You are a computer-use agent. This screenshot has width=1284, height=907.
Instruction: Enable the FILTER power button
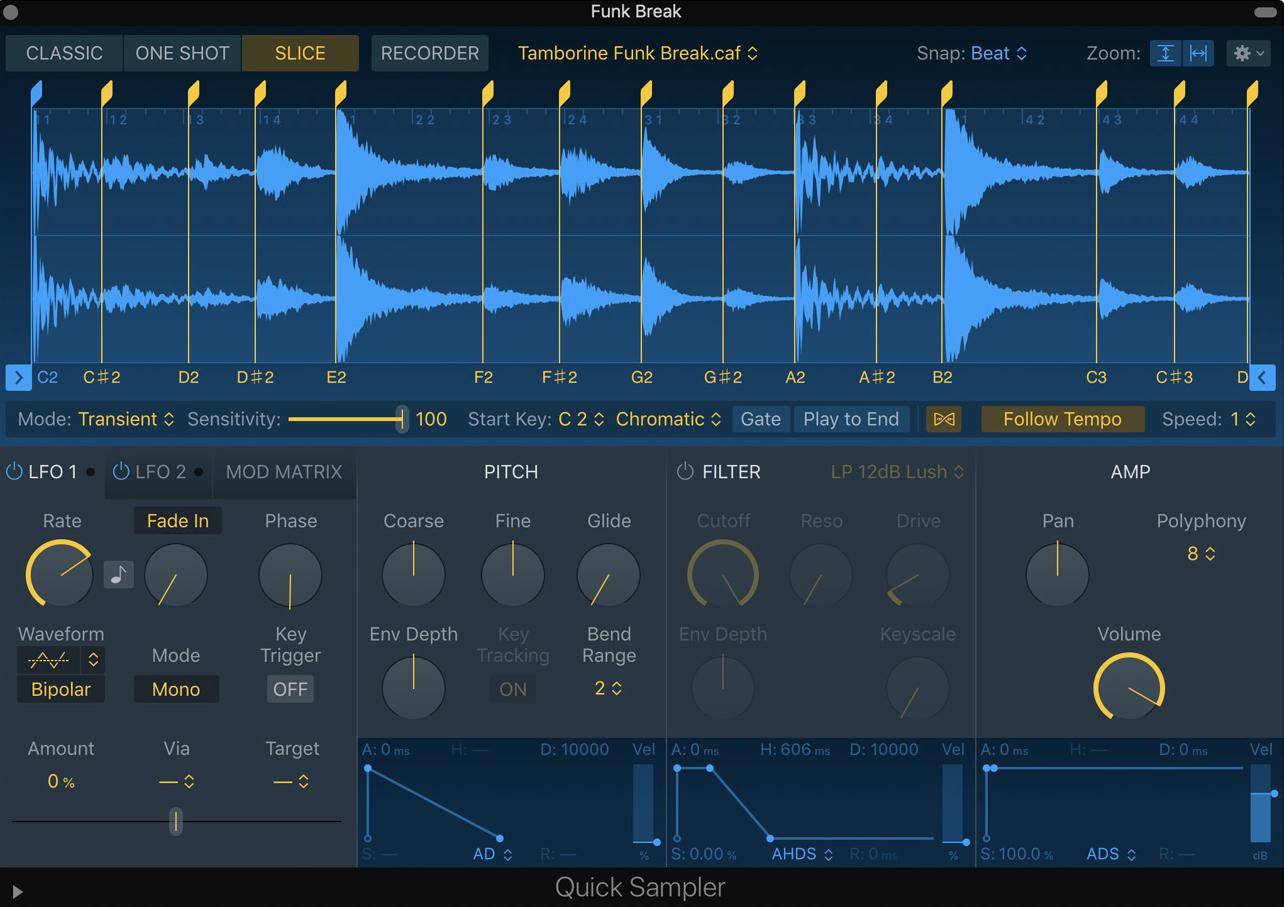tap(685, 472)
